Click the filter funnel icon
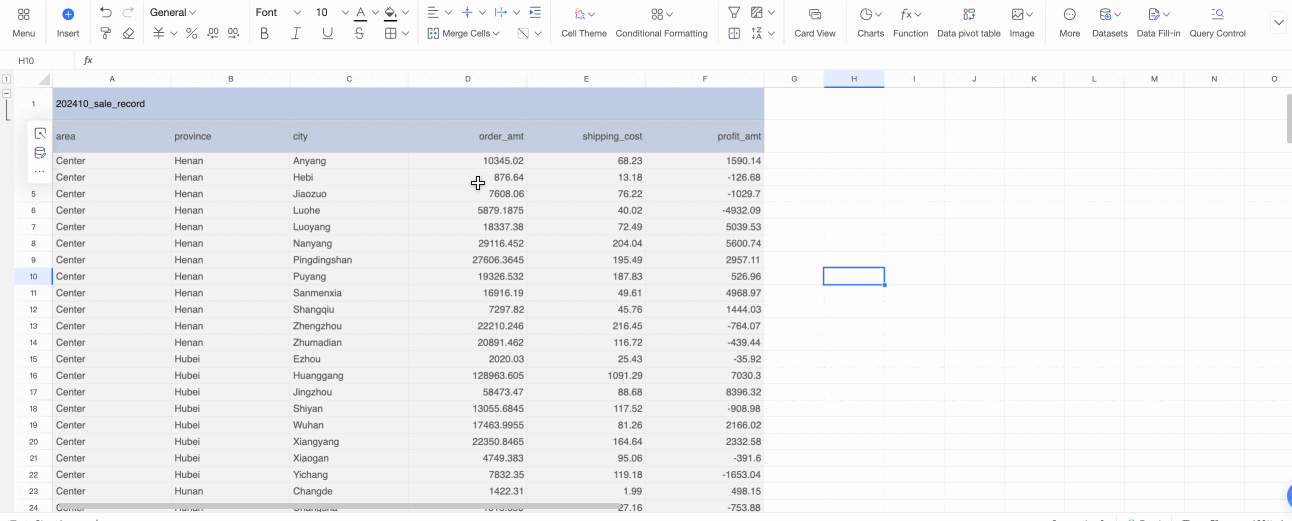This screenshot has height=521, width=1292. click(x=734, y=13)
